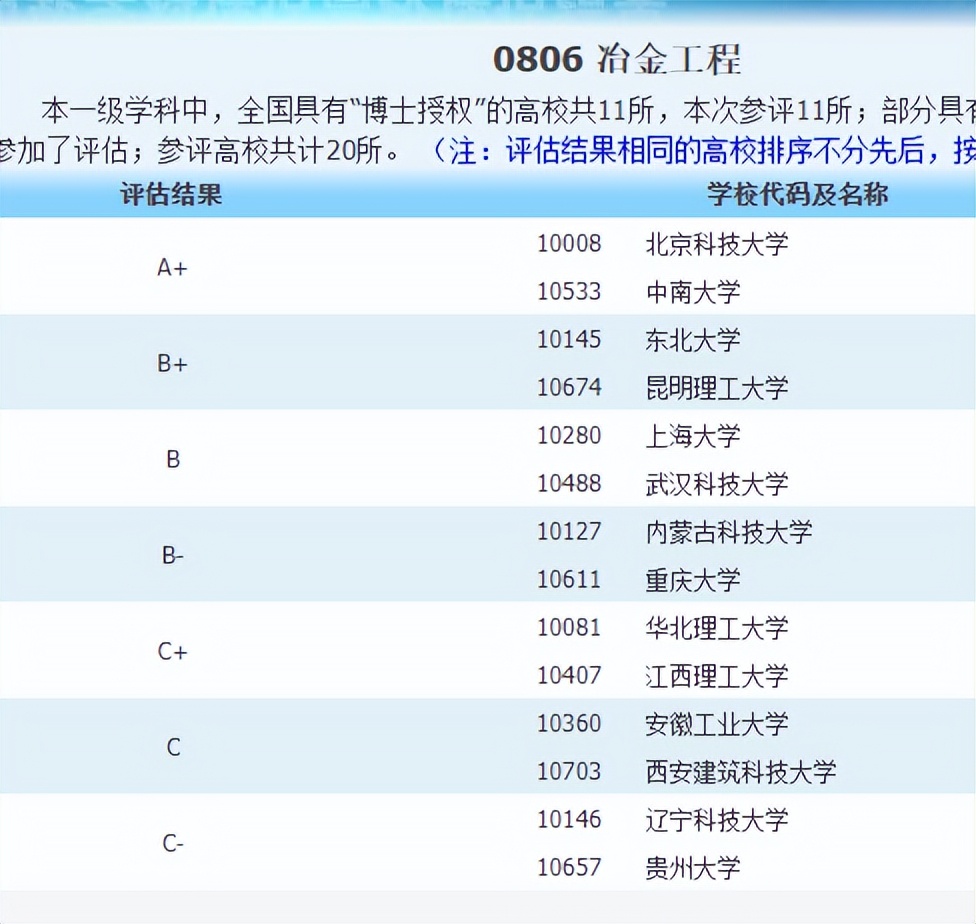Select 华北理工大学 entry

coord(716,628)
